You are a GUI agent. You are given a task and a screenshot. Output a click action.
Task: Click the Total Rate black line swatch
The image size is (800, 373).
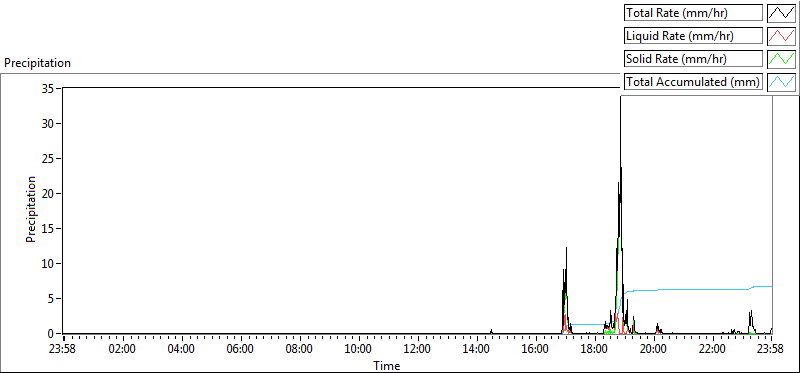[x=781, y=13]
